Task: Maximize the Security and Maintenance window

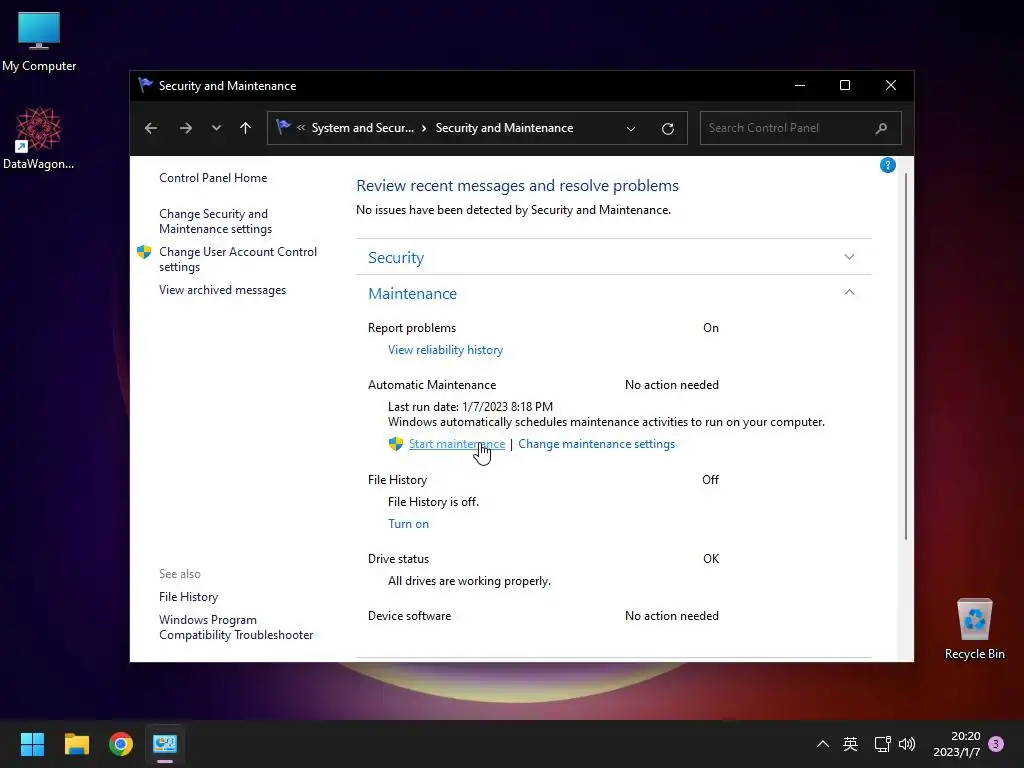Action: coord(845,86)
